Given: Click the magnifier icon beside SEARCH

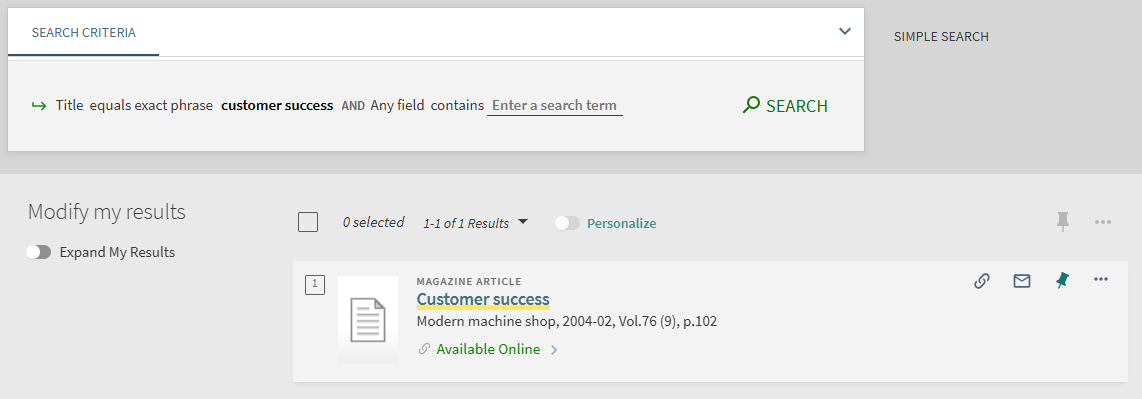Looking at the screenshot, I should coord(751,106).
